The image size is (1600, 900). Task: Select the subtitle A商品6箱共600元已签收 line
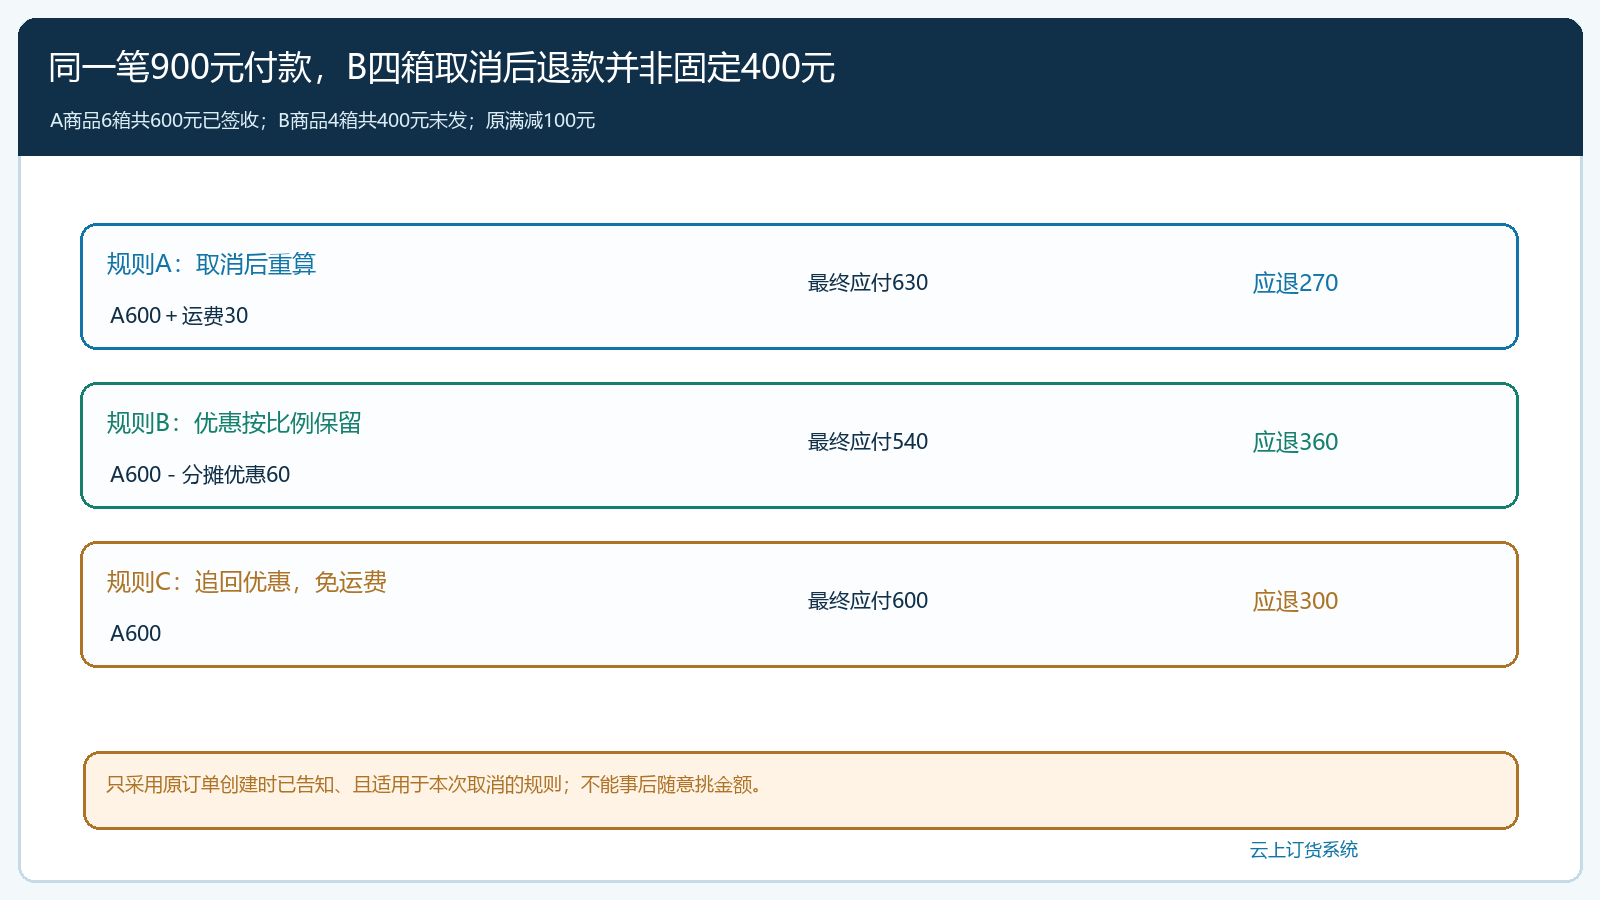tap(323, 121)
